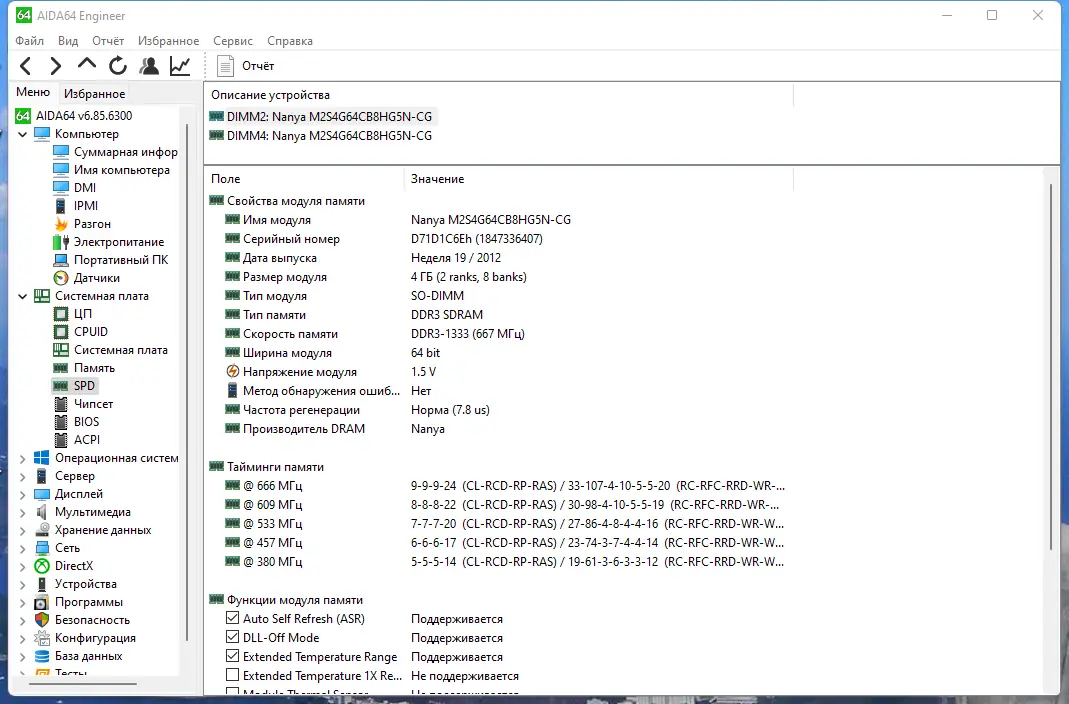Switch to the Избранное panel tab
This screenshot has height=704, width=1069.
coord(95,93)
